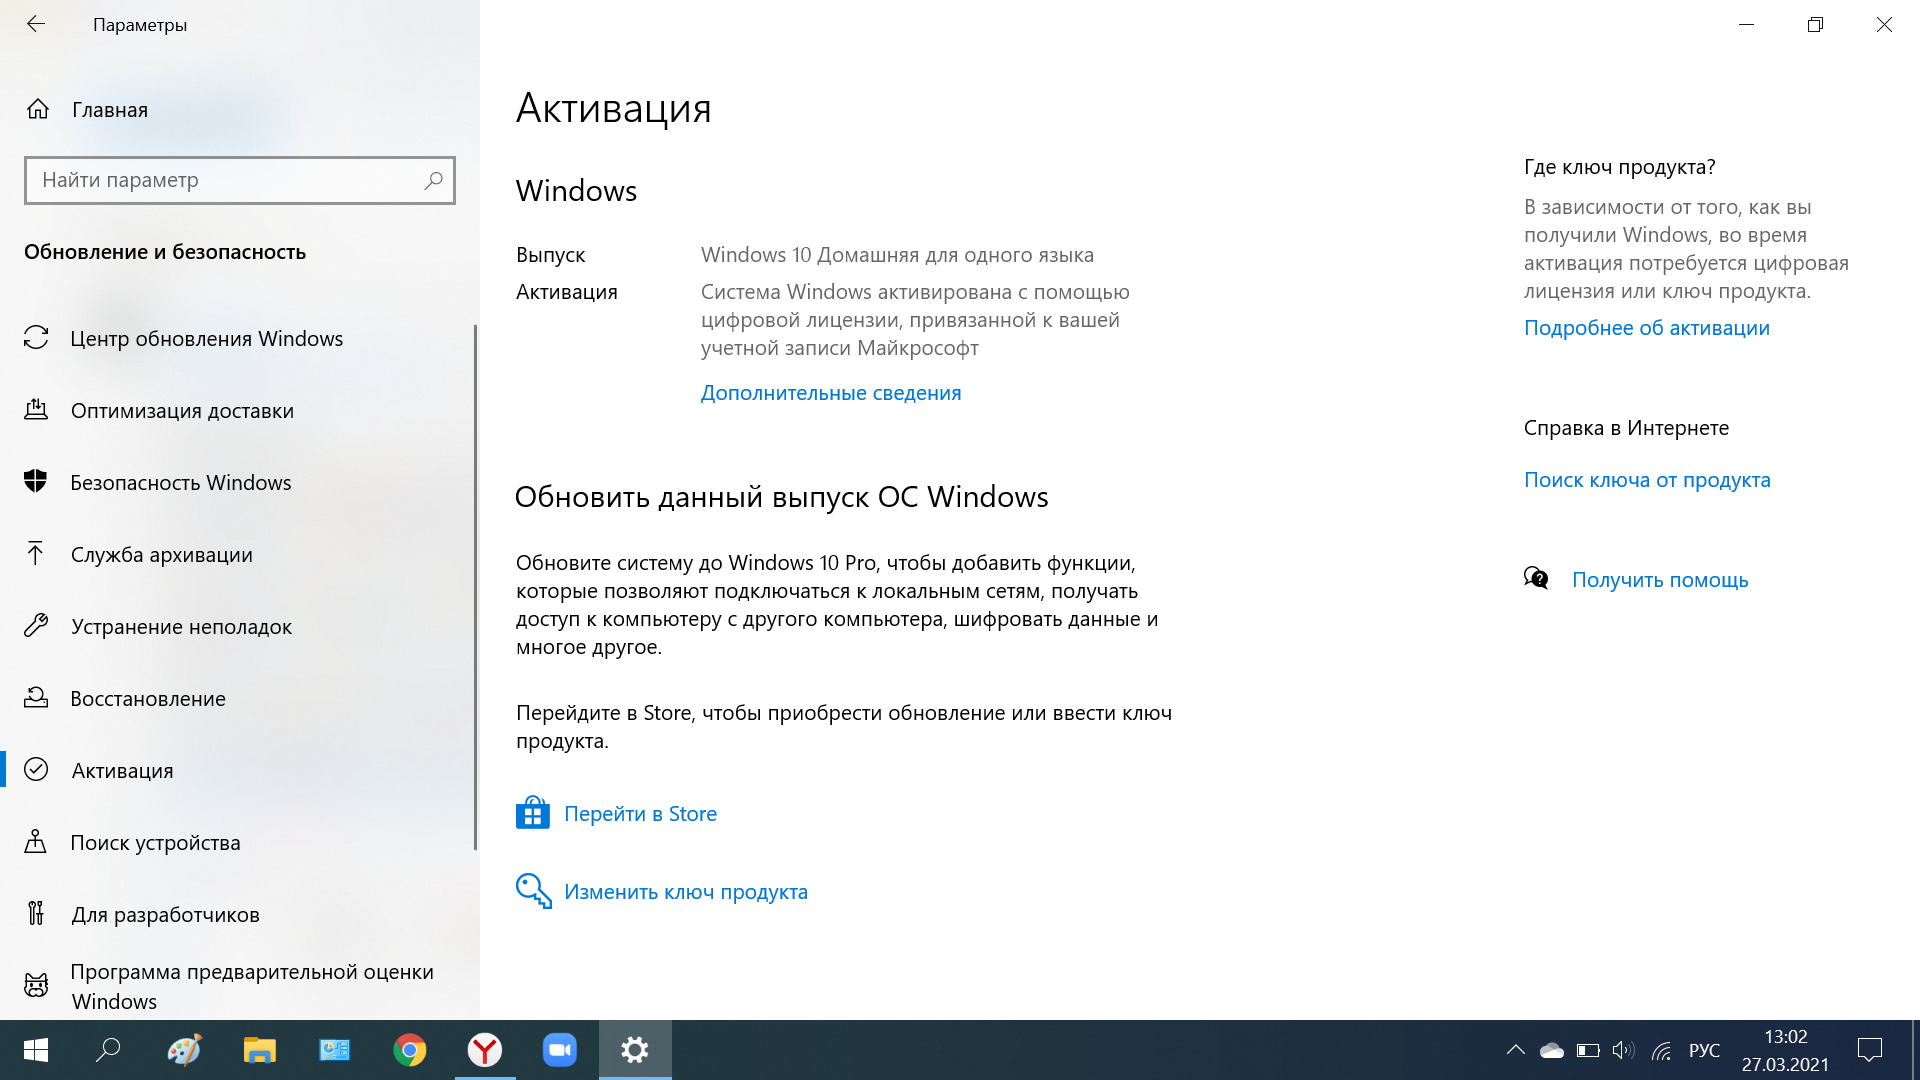The height and width of the screenshot is (1080, 1920).
Task: Focus the Найти параметр search field
Action: coord(240,180)
